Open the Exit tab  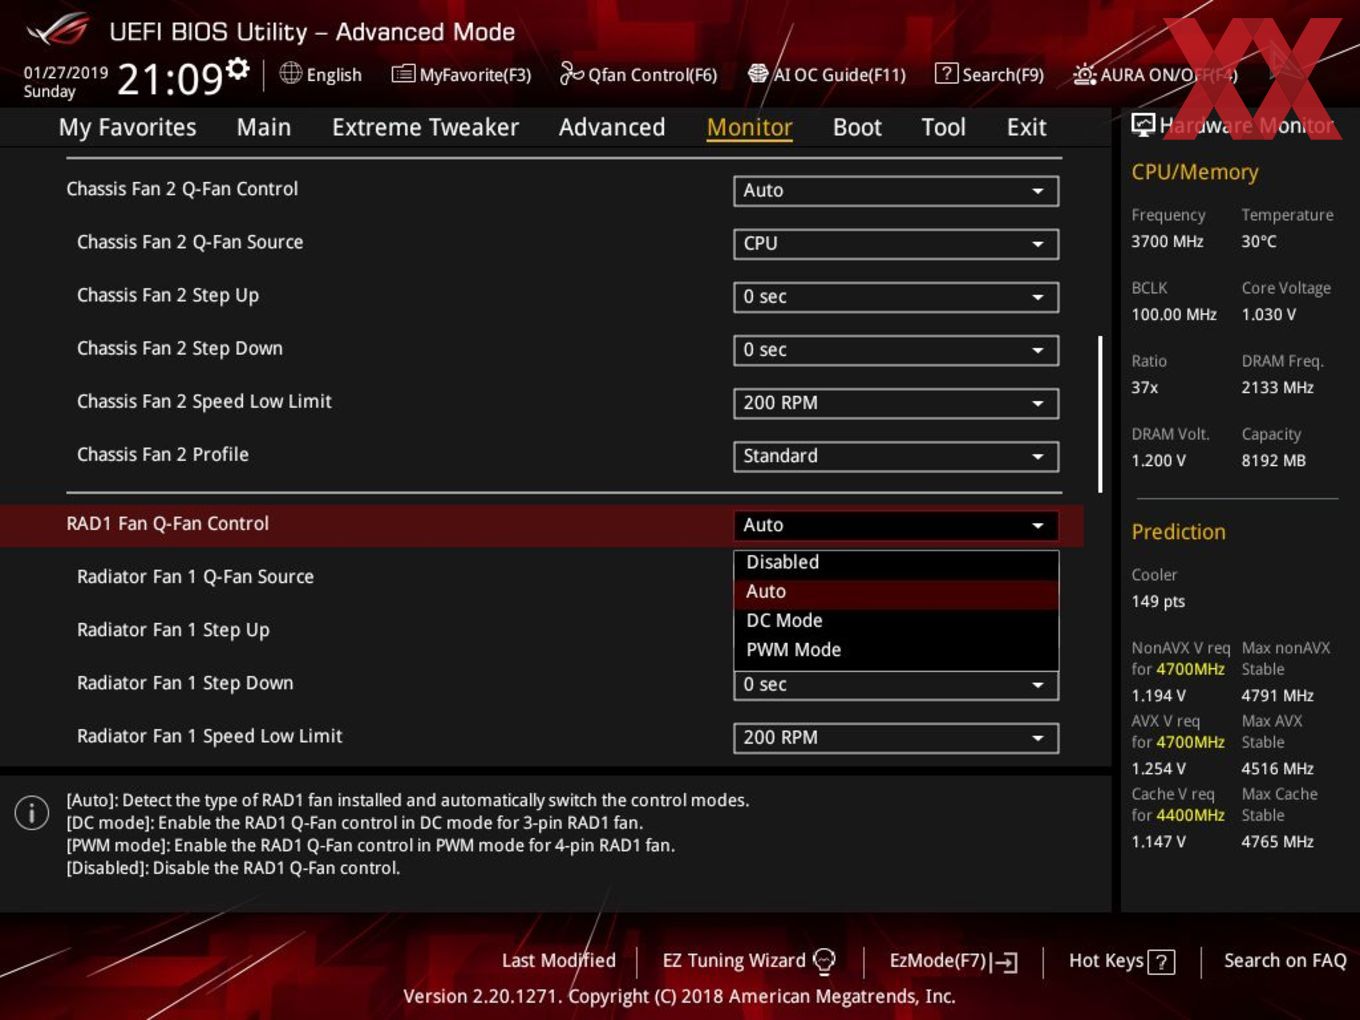[1026, 127]
